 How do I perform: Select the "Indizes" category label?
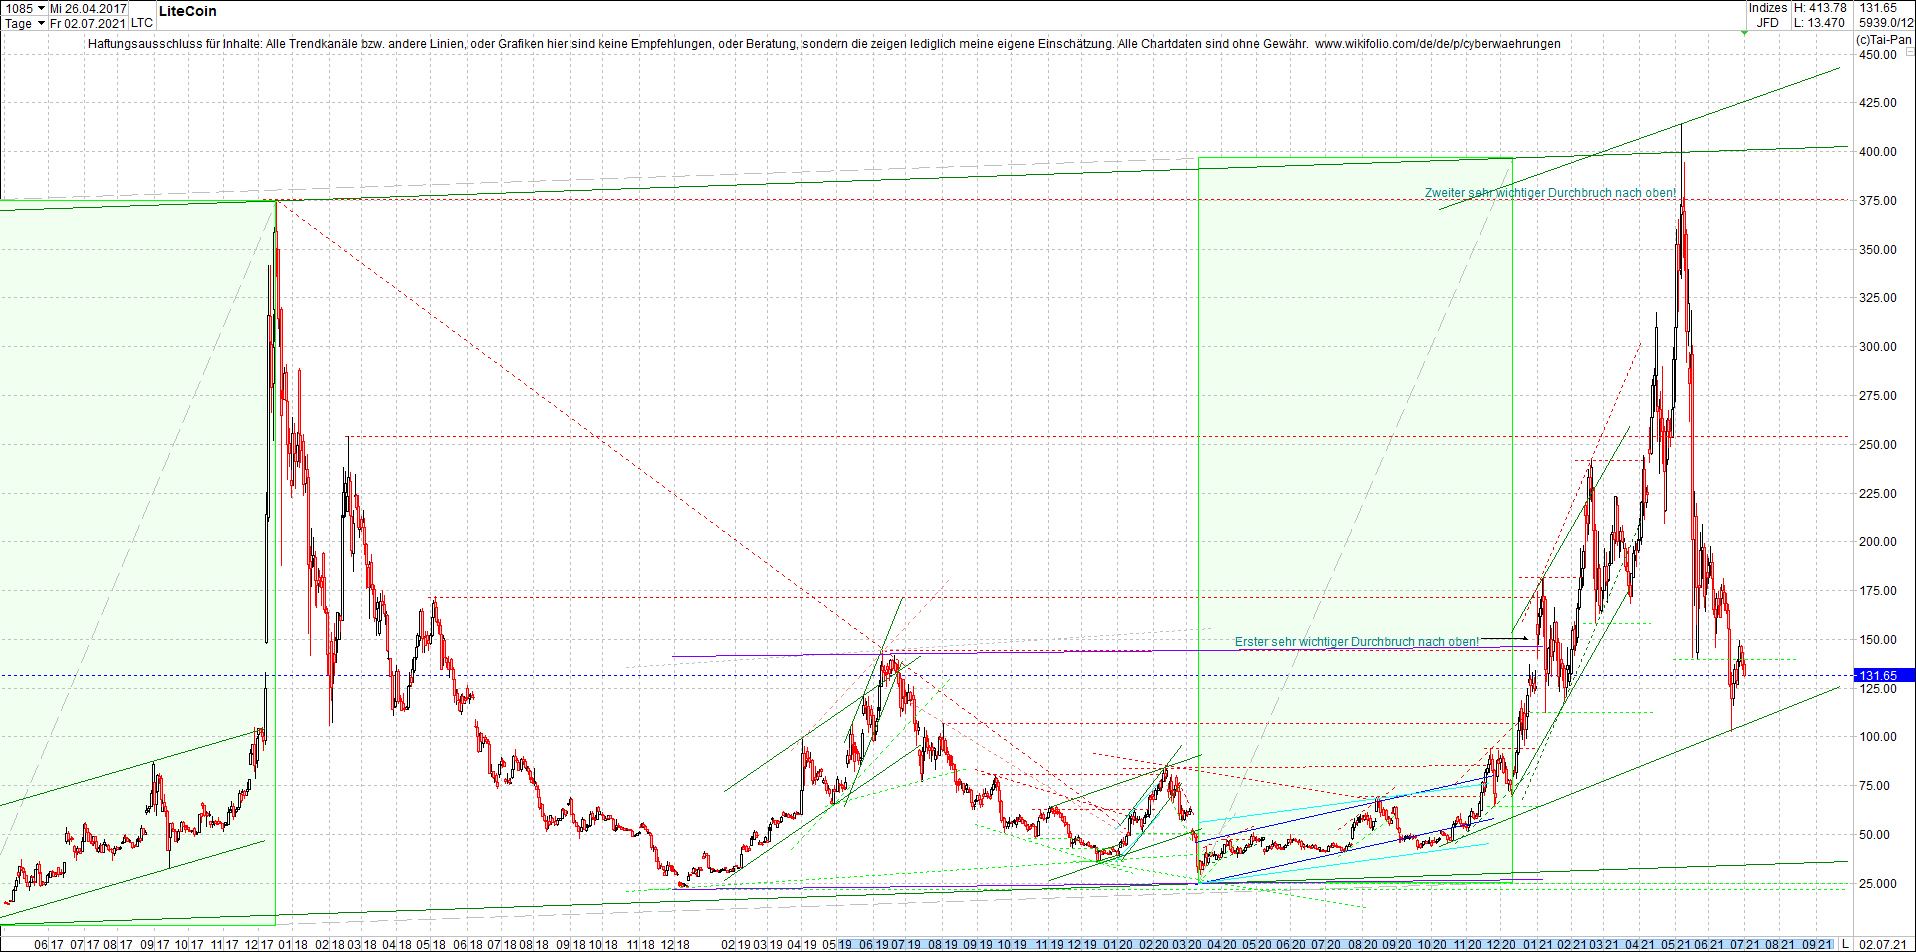1768,8
